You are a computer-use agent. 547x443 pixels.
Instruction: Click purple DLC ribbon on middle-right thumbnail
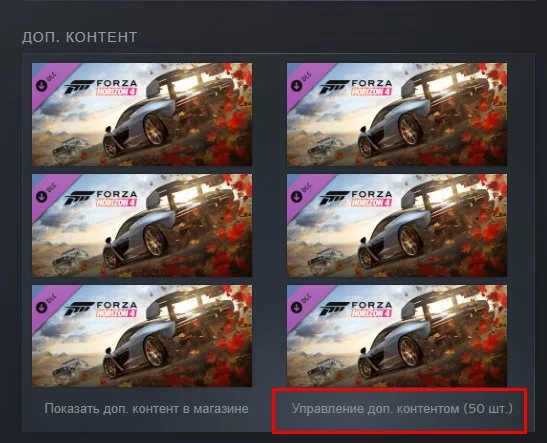(305, 192)
